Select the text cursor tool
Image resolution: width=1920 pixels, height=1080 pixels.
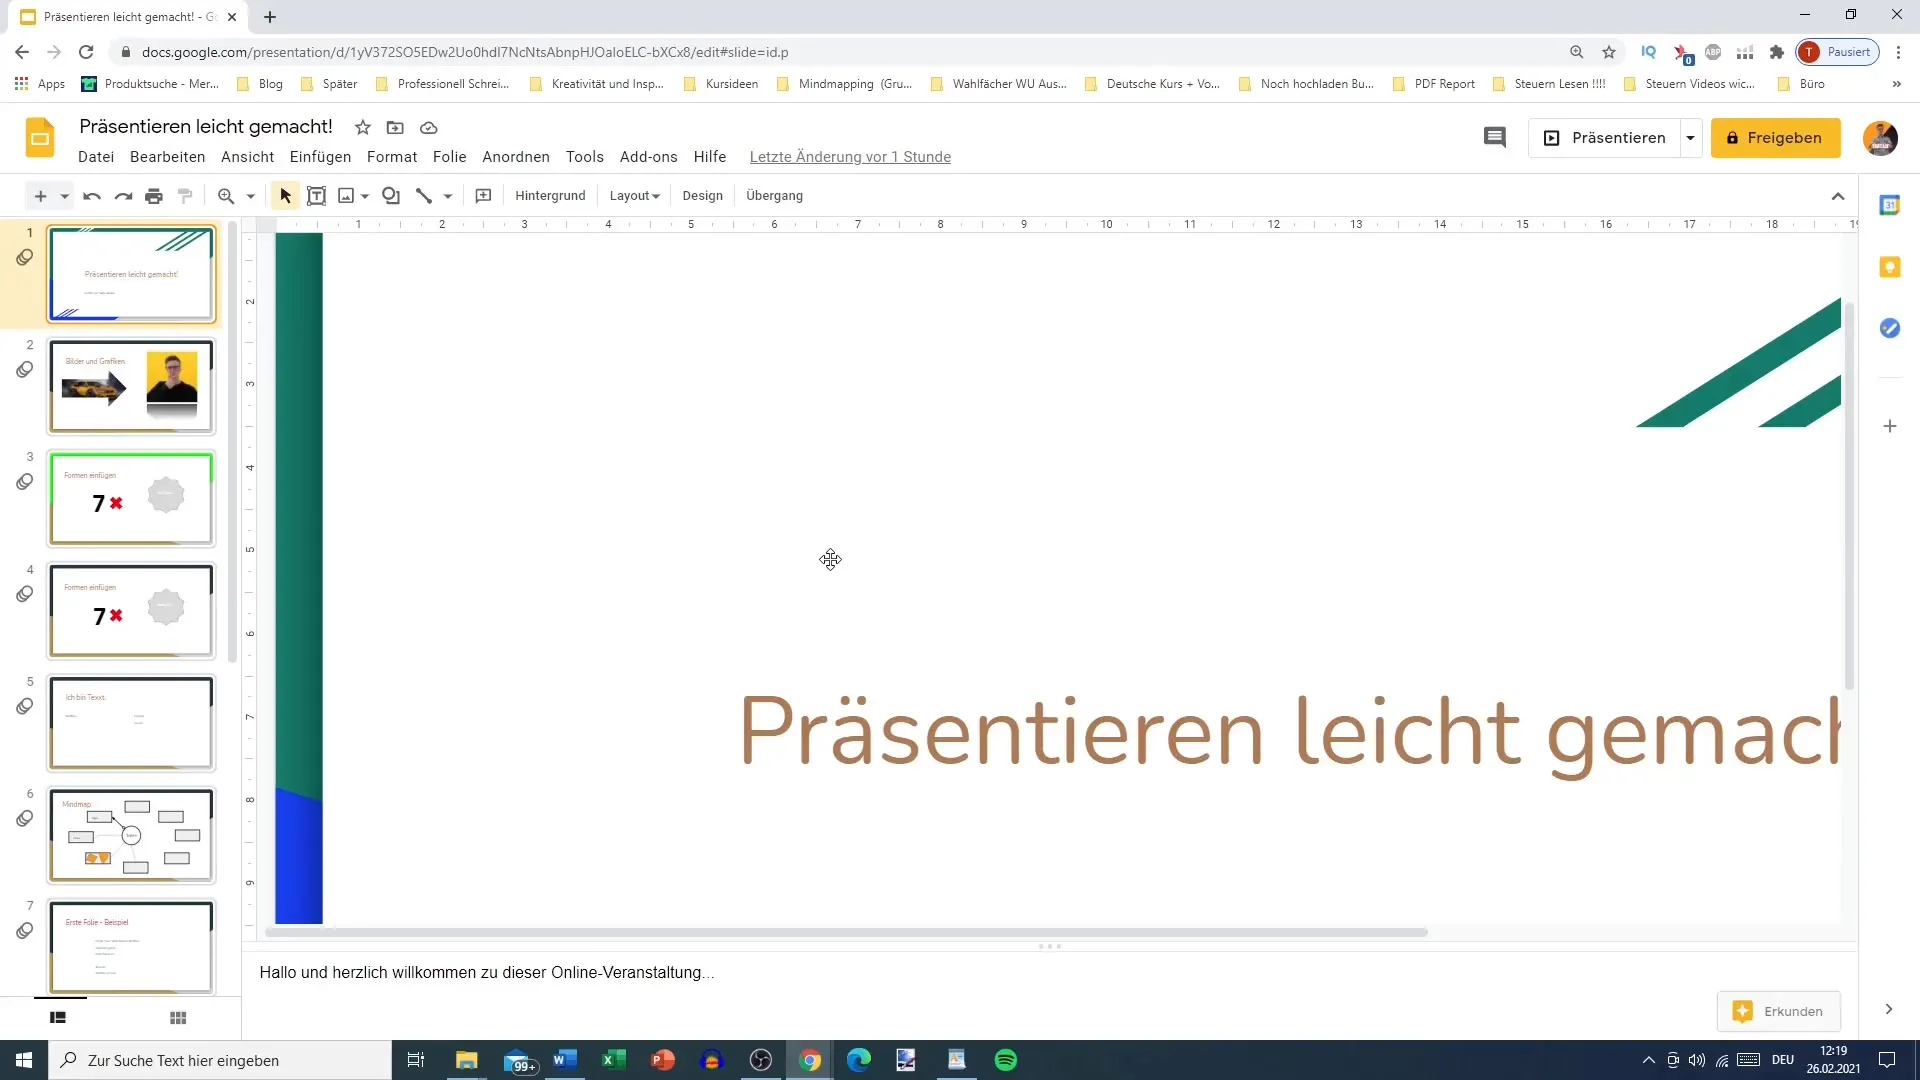click(x=316, y=195)
